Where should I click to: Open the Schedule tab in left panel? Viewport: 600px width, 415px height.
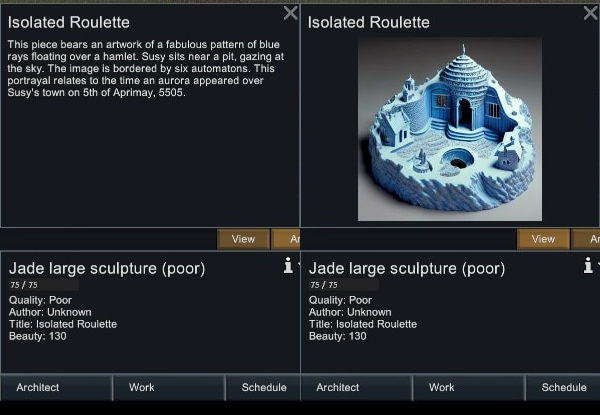coord(264,387)
